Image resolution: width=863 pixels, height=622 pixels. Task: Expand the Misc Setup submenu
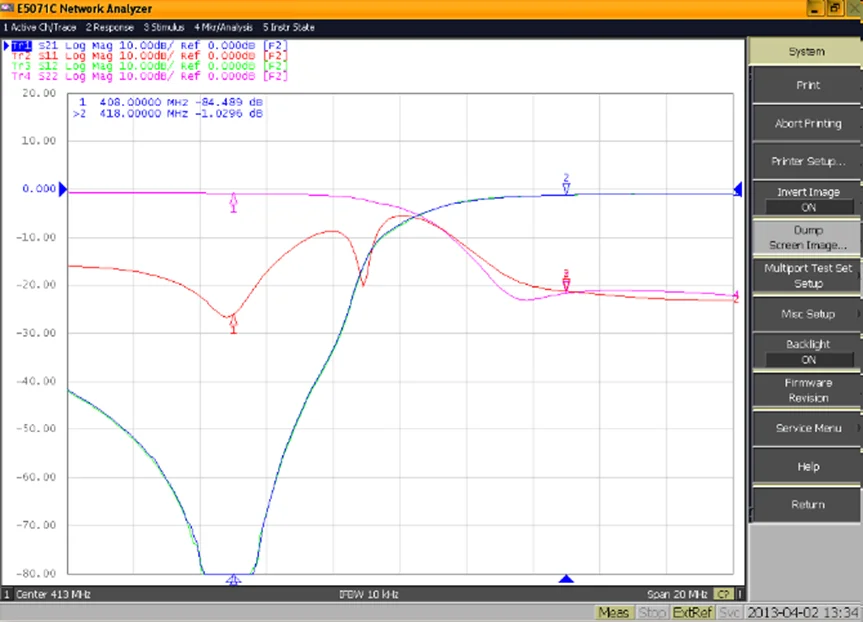[x=808, y=314]
